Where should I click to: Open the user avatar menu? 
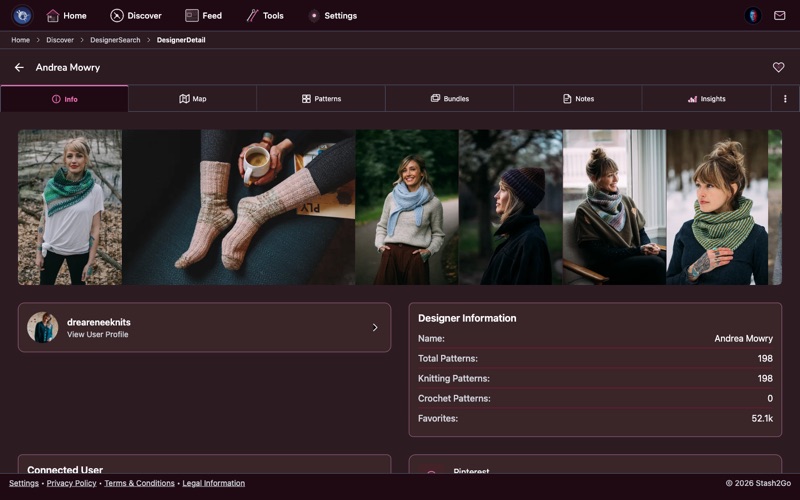pos(753,15)
